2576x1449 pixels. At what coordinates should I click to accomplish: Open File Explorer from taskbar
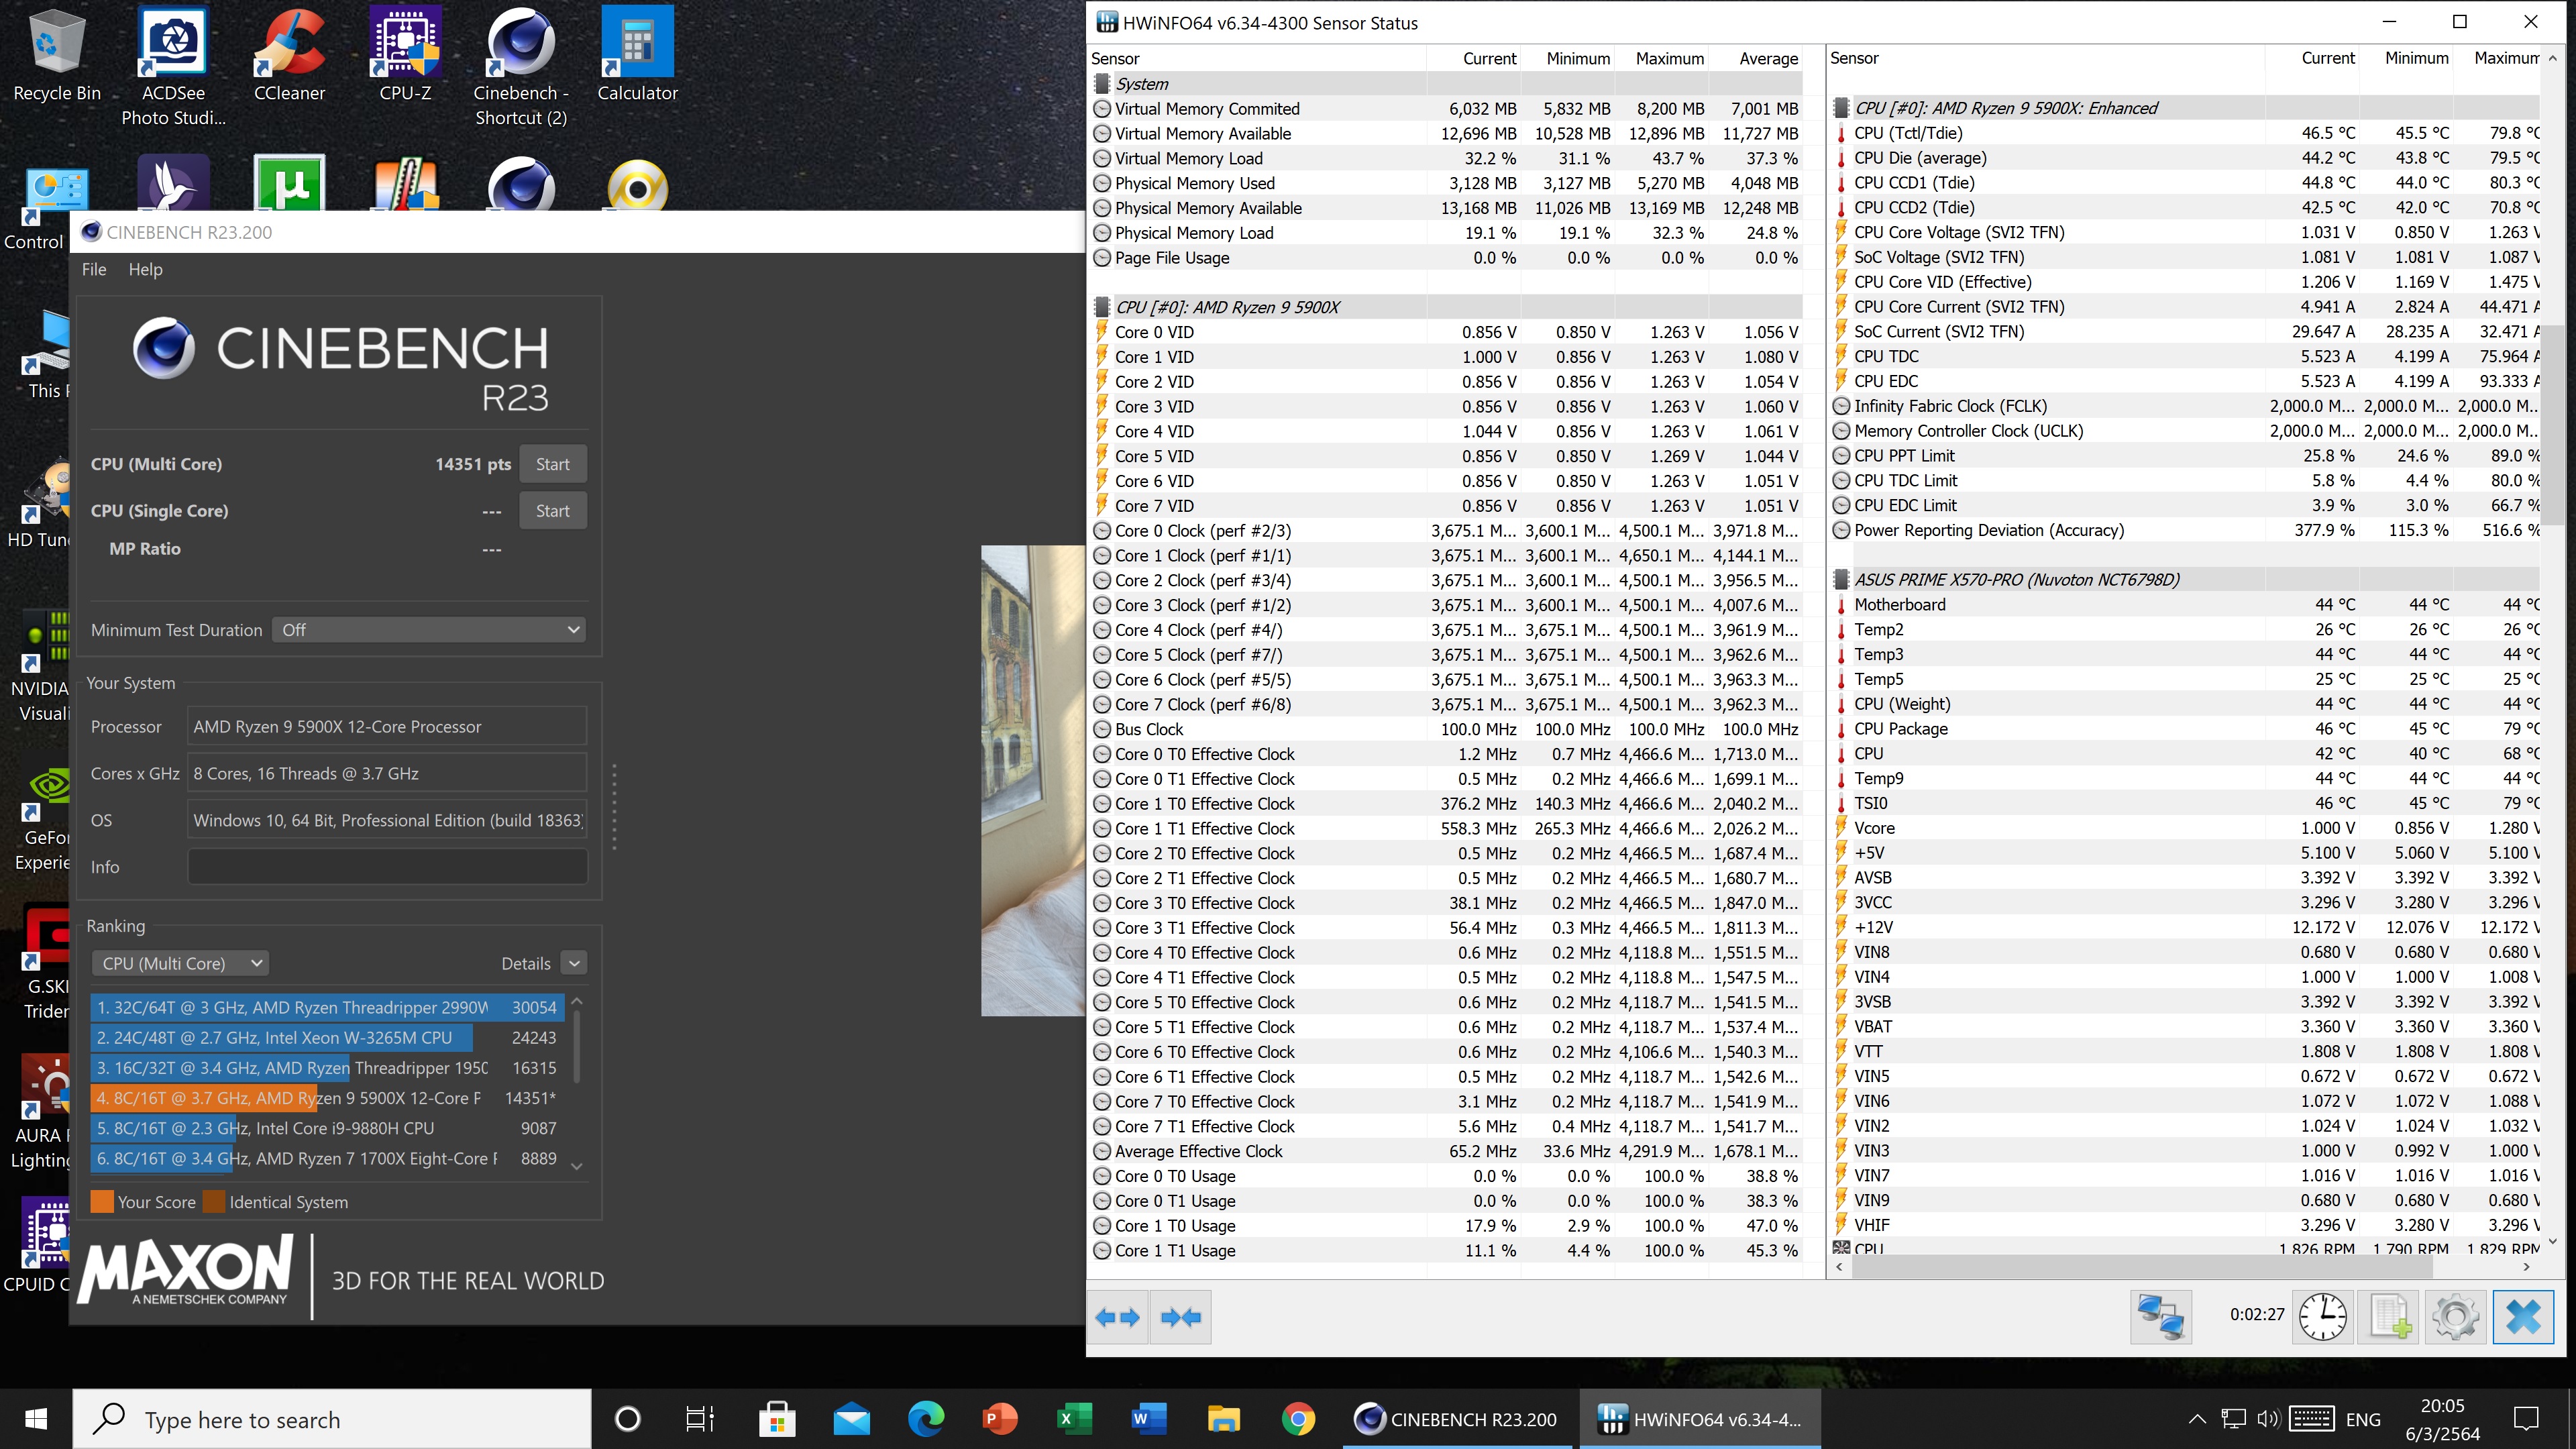click(x=1223, y=1419)
